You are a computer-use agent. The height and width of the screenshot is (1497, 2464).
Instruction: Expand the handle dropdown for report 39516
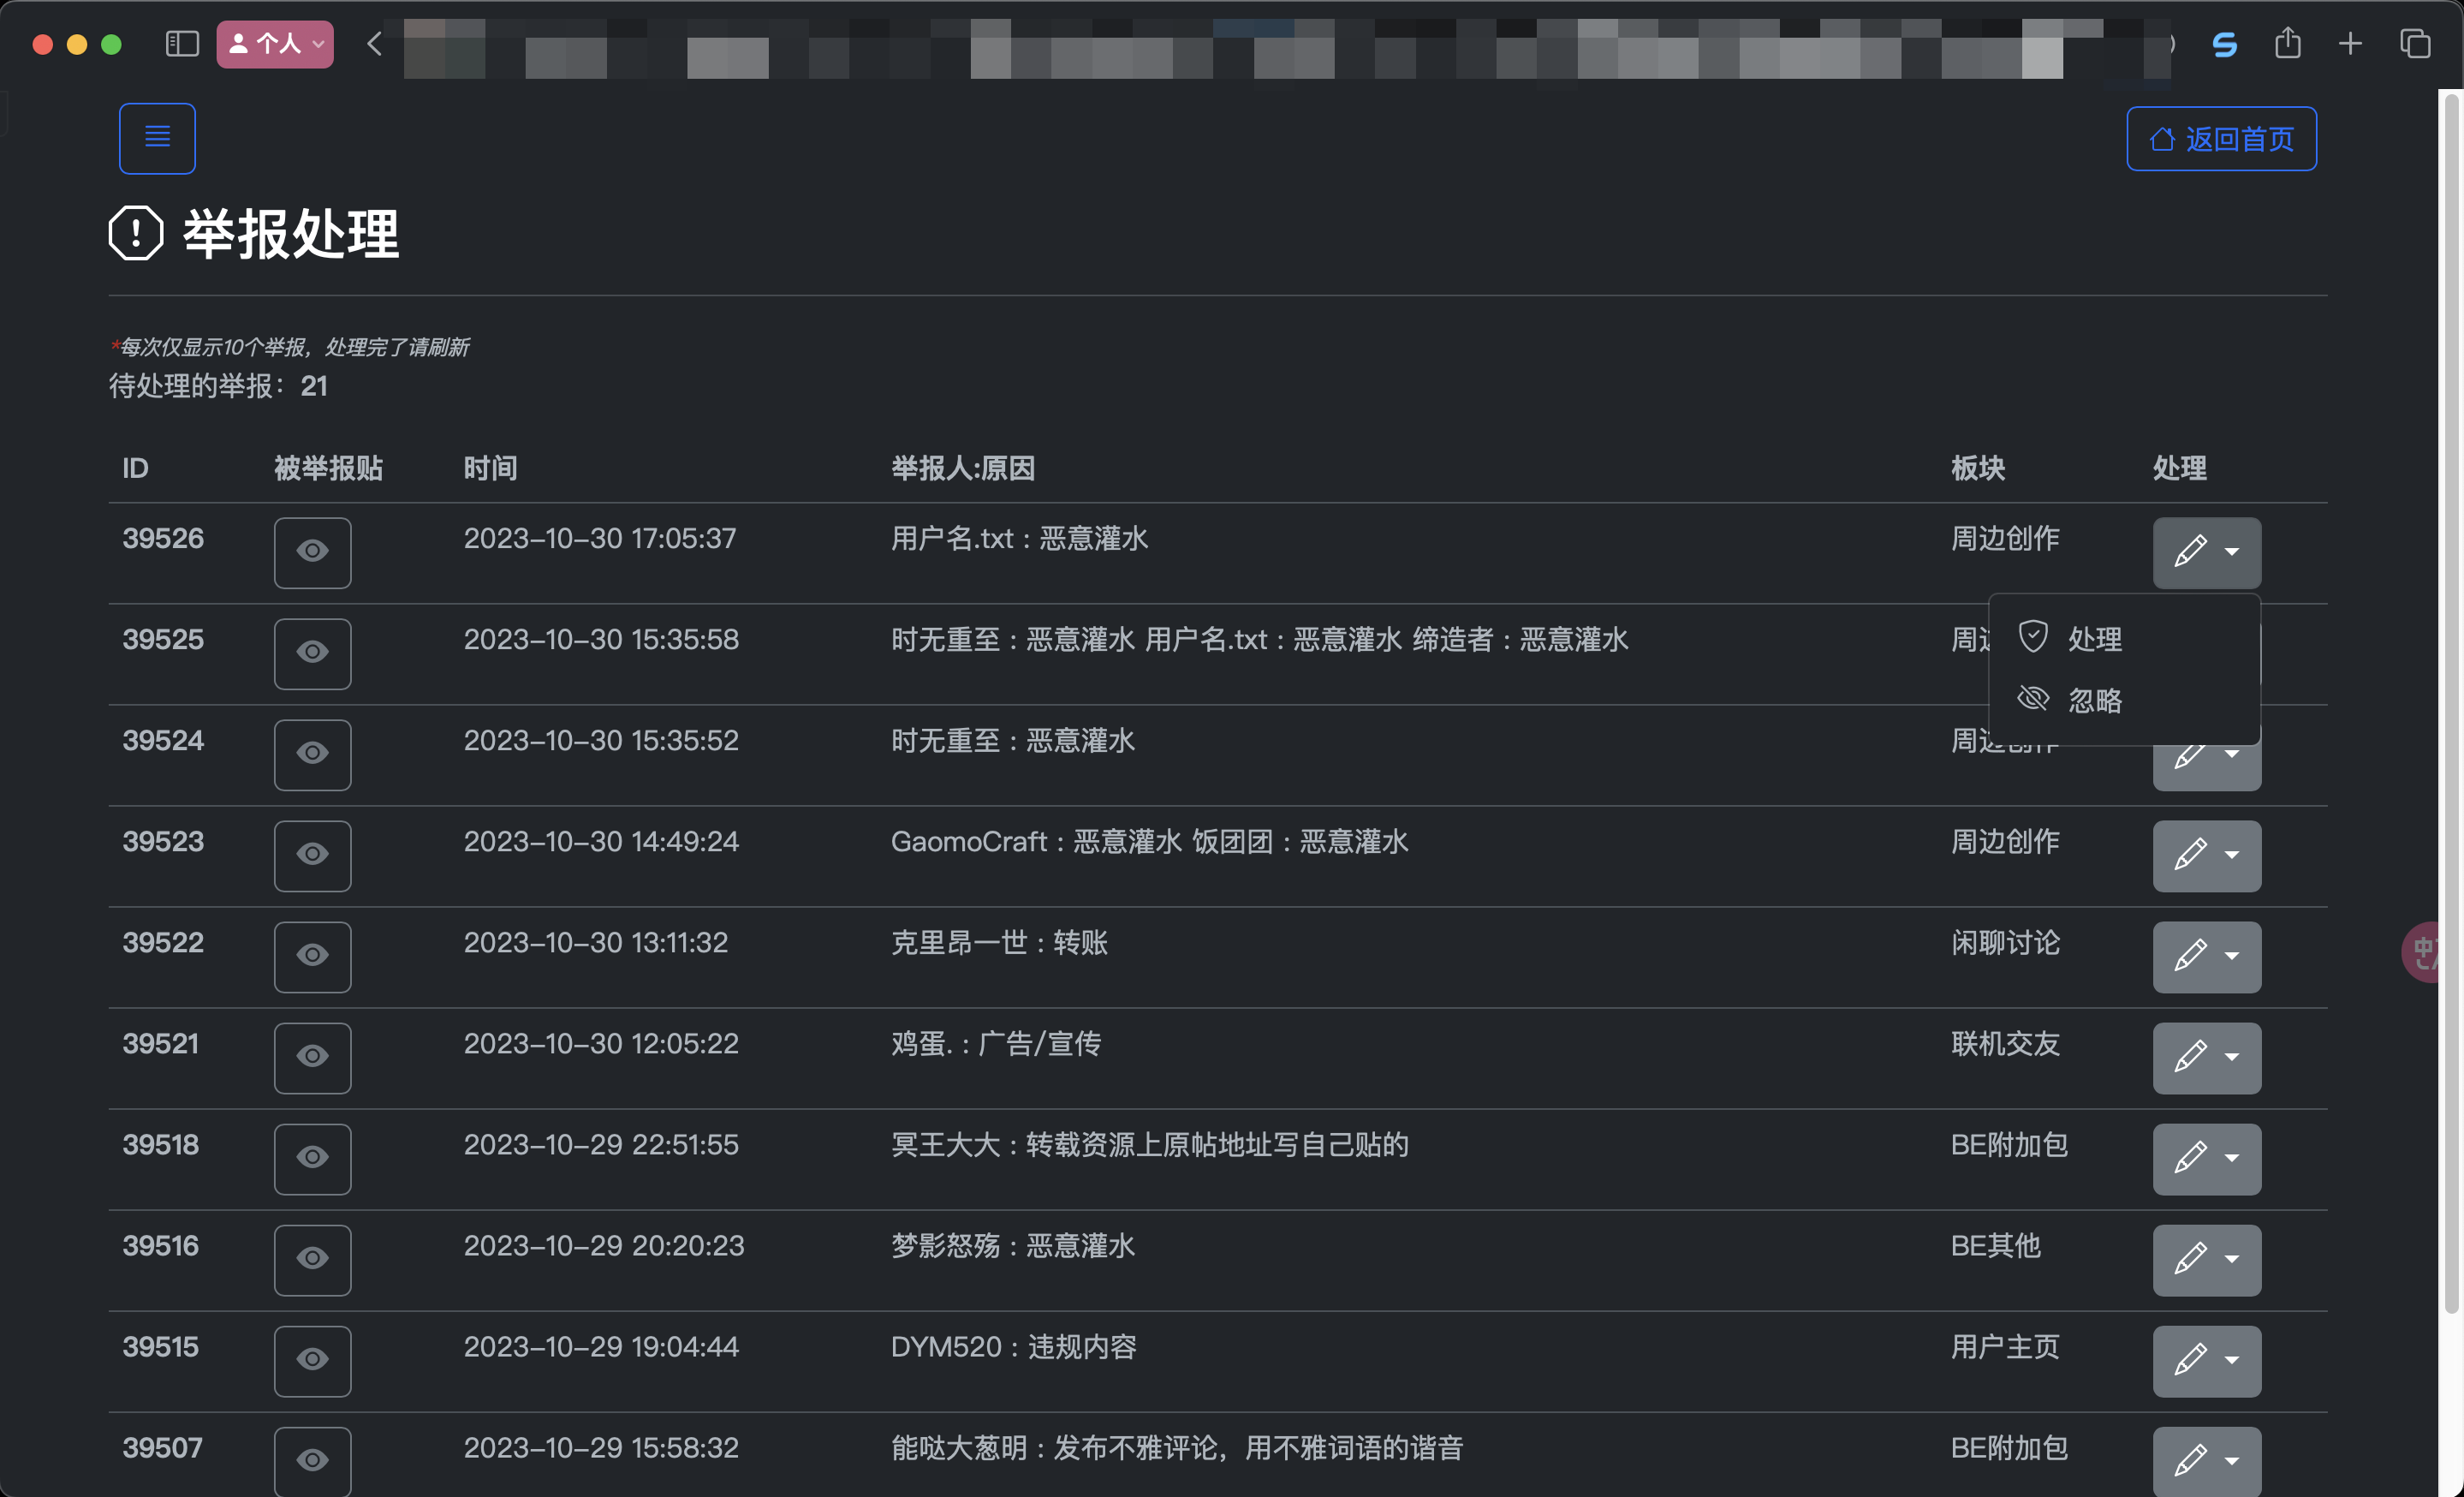(2206, 1259)
